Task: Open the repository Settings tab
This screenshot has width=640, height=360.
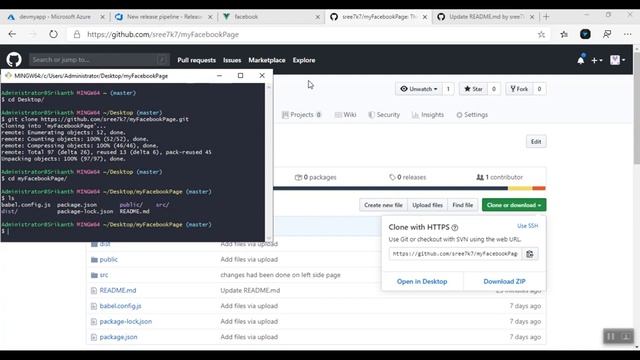Action: click(472, 115)
